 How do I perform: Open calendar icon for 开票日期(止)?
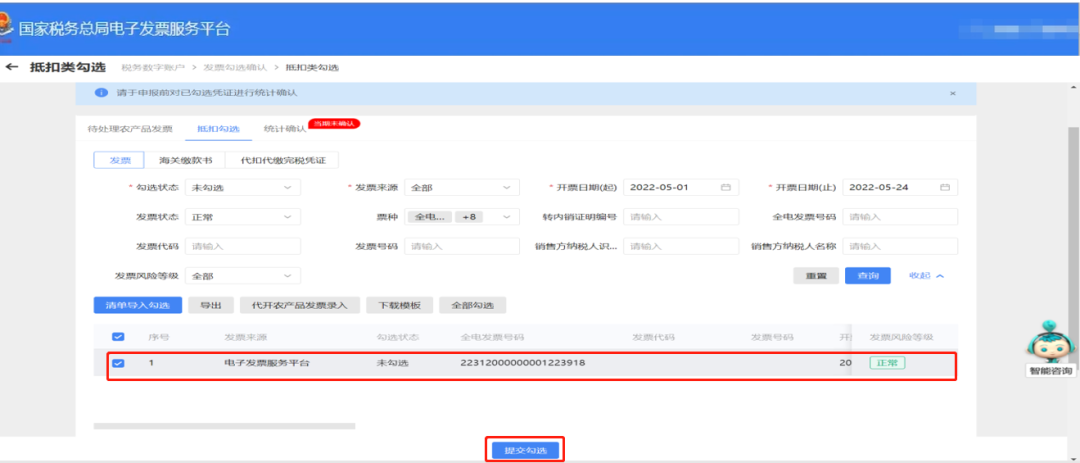pos(944,188)
